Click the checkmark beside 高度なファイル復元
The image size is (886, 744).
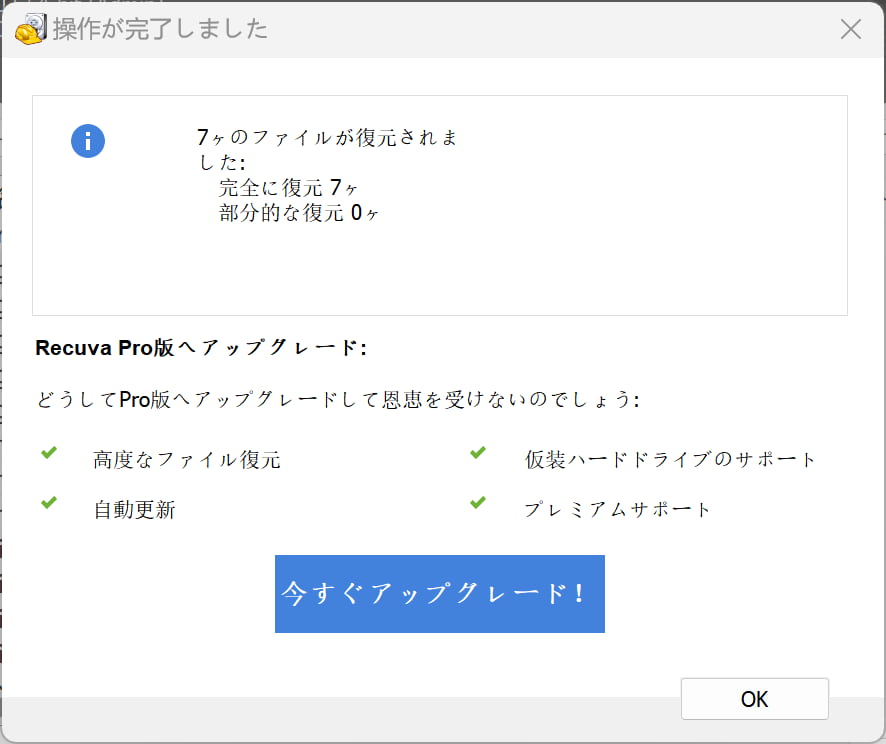tap(49, 453)
